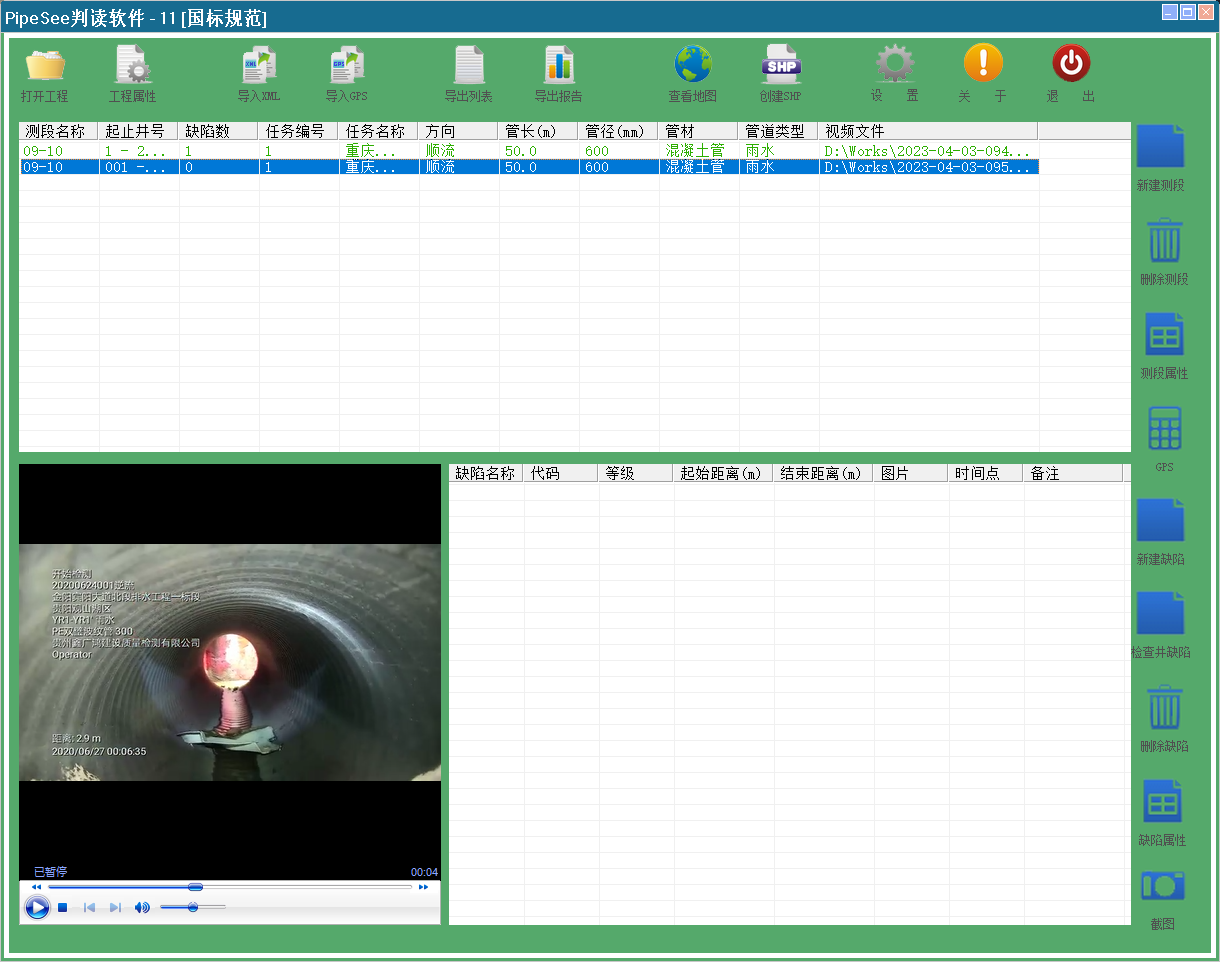Click the 图片 column header
1220x962 pixels.
click(x=911, y=473)
